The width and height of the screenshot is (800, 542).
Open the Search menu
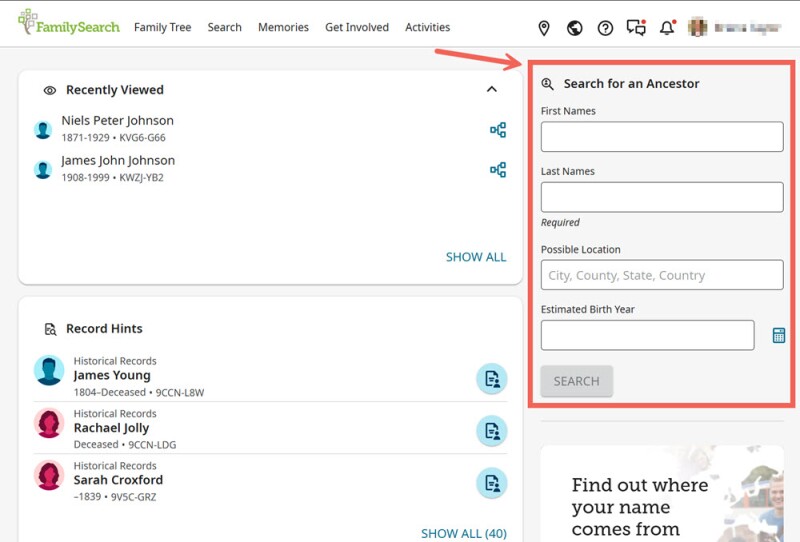point(224,27)
